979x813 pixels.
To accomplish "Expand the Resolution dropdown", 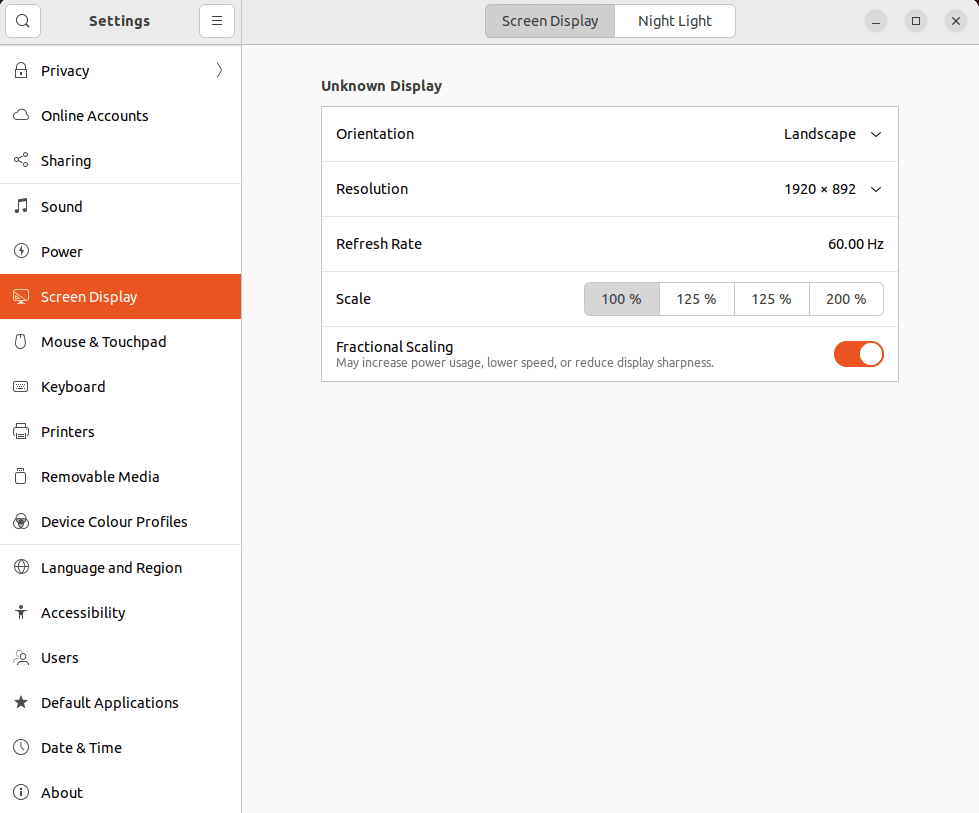I will [832, 189].
